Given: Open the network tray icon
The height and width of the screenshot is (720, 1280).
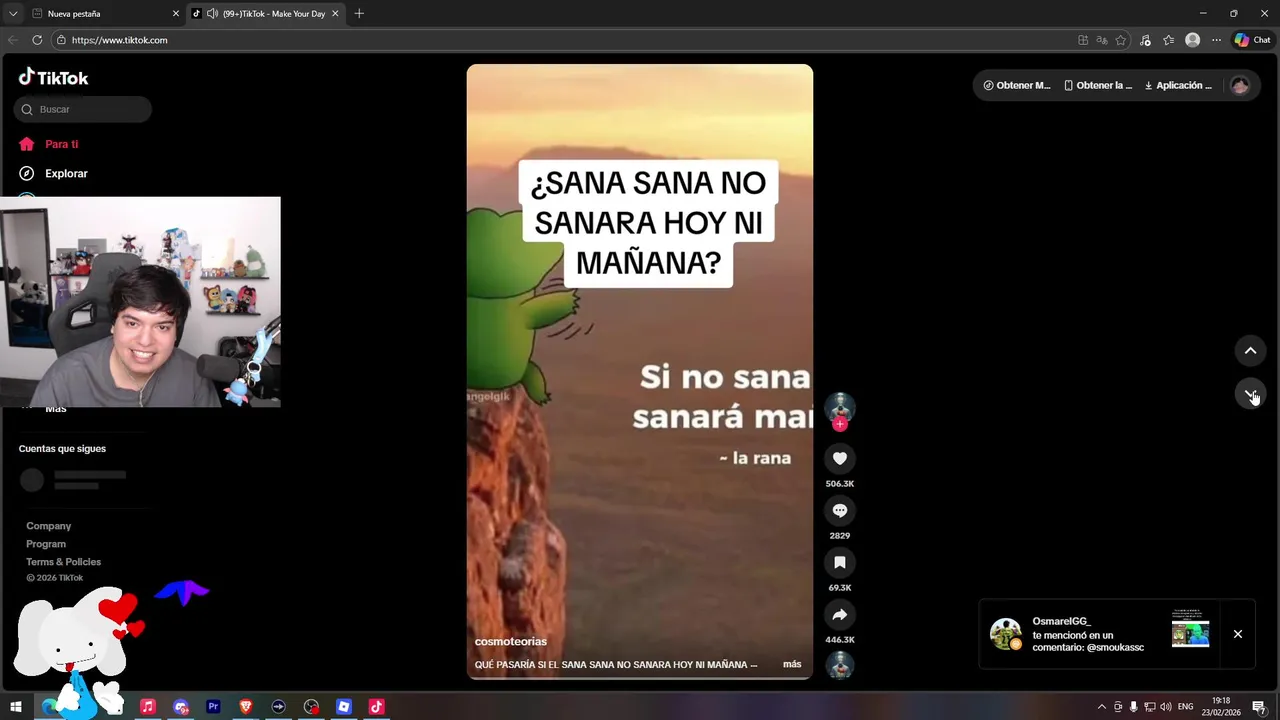Looking at the screenshot, I should 1149,707.
